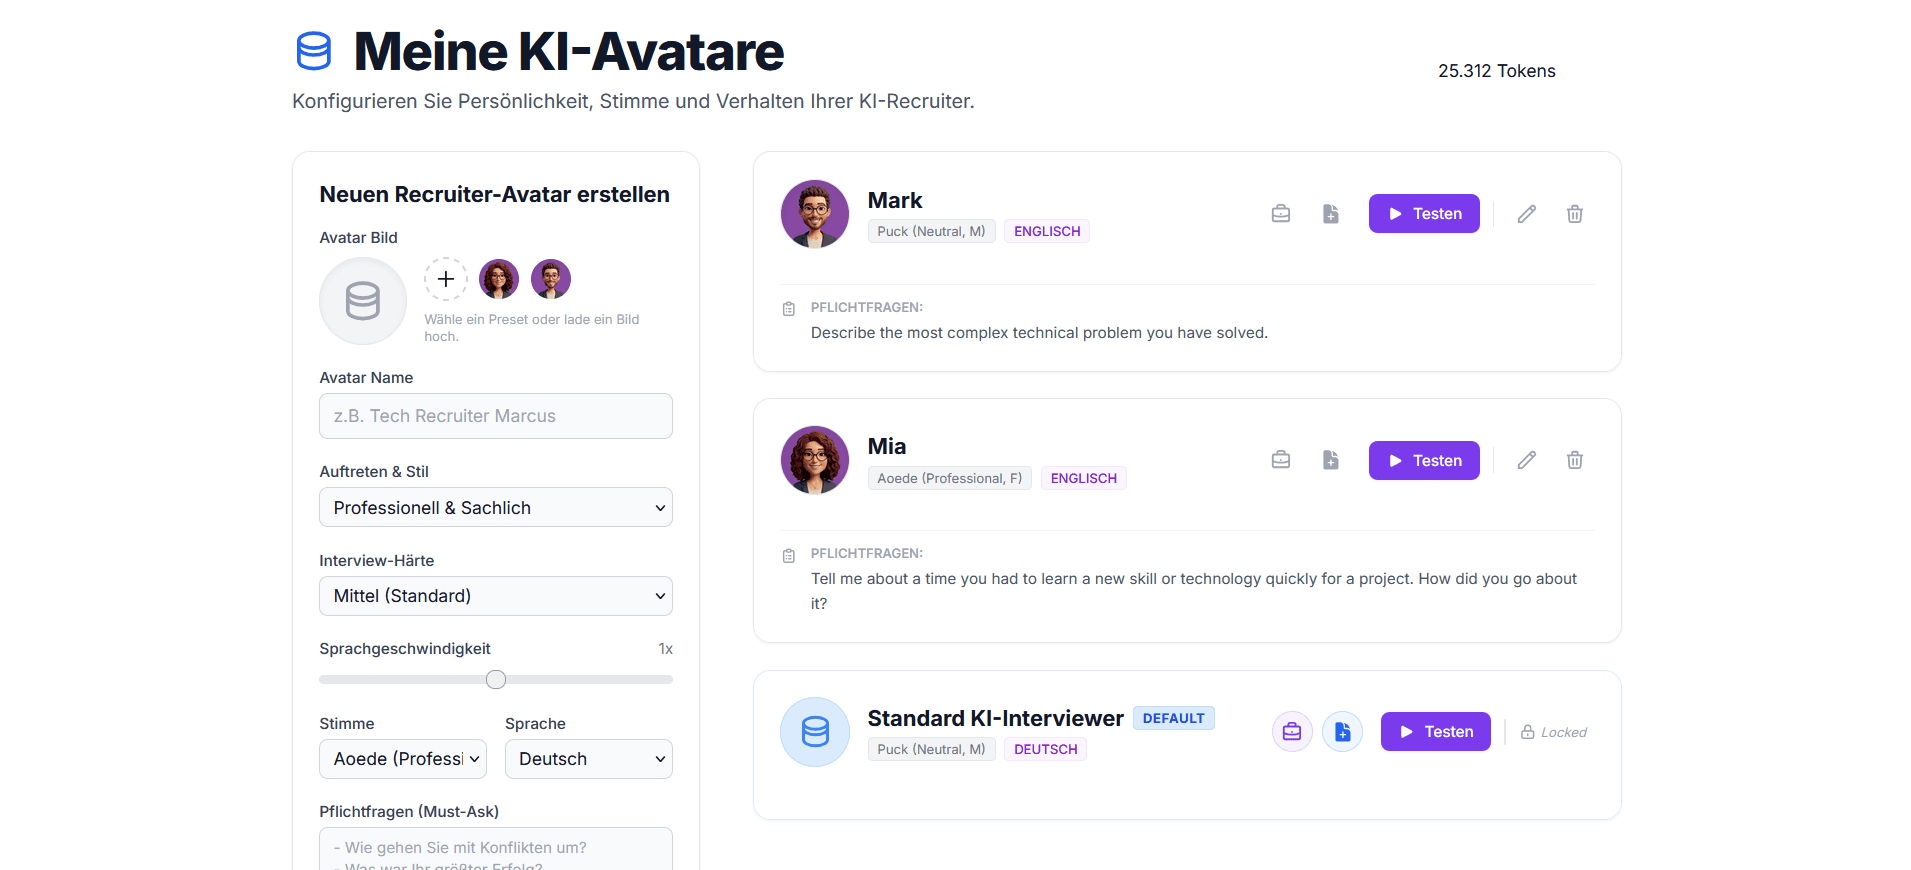Click the blue document icon on Standard KI-Interviewer
This screenshot has width=1911, height=870.
pos(1343,732)
